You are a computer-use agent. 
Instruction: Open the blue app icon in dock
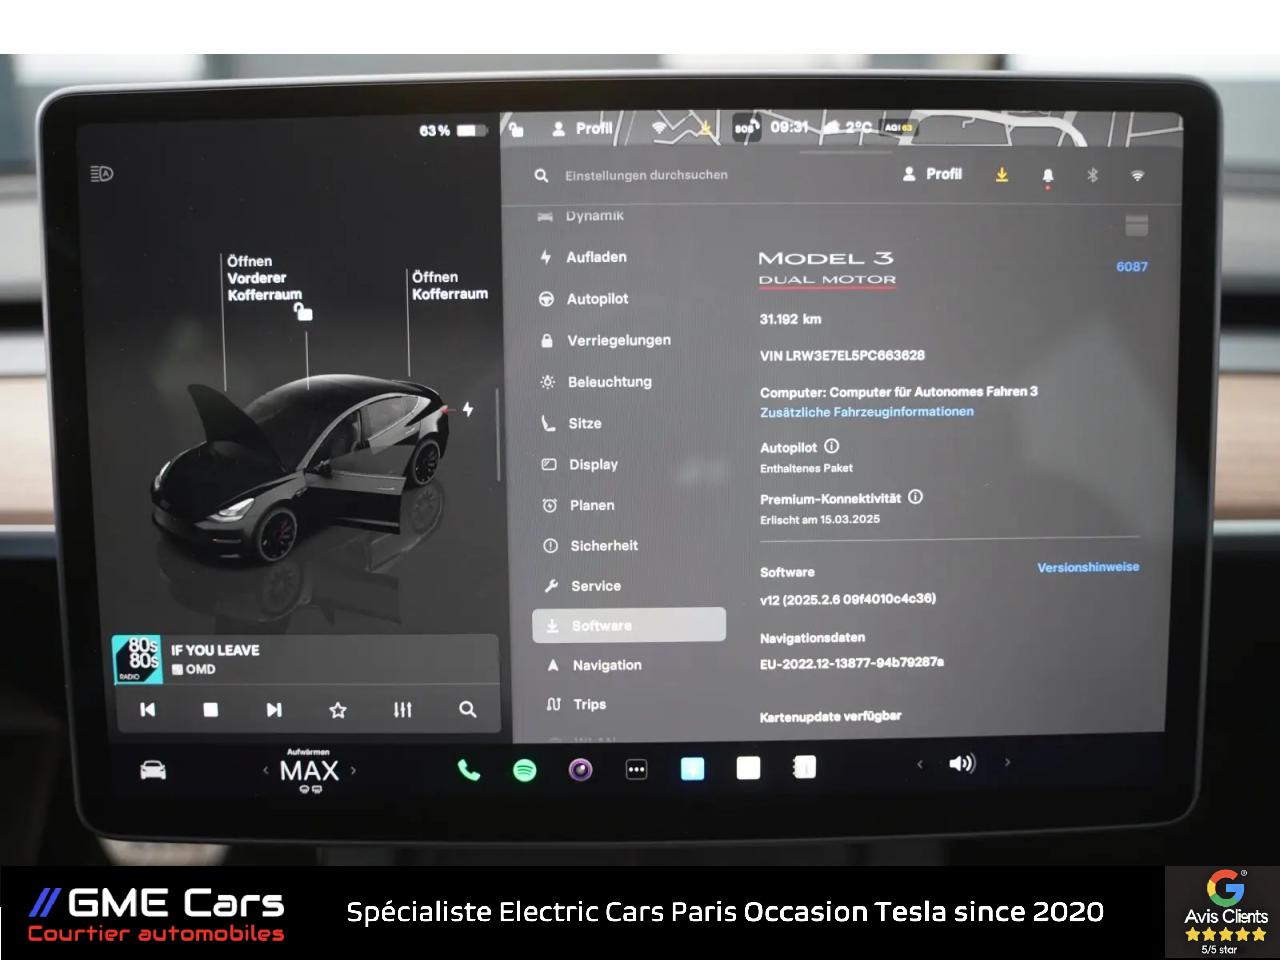692,768
